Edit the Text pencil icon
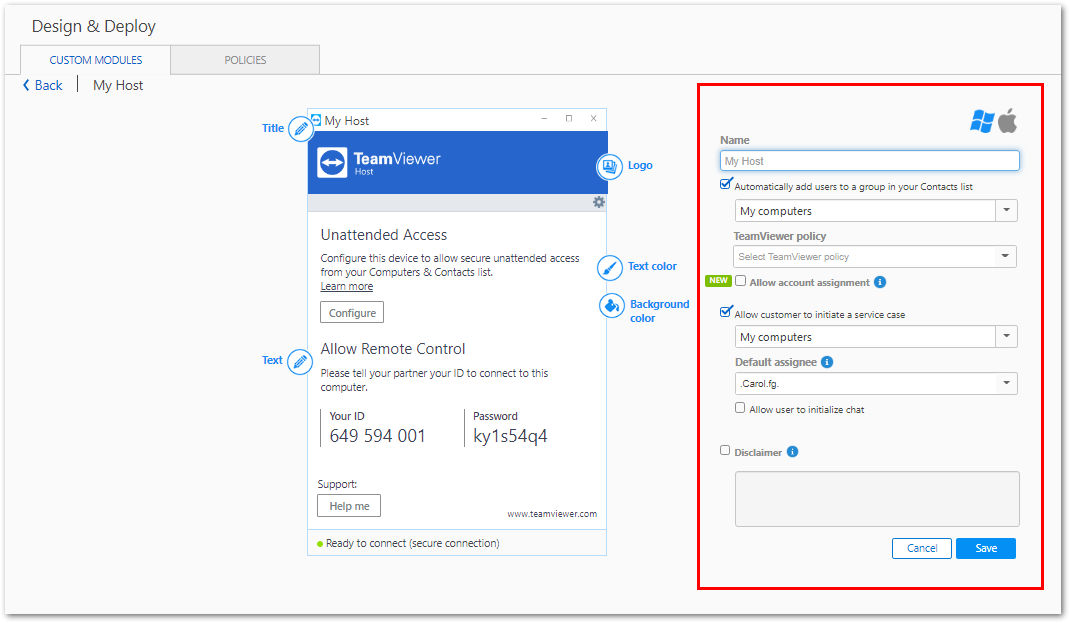The image size is (1070, 623). coord(300,361)
